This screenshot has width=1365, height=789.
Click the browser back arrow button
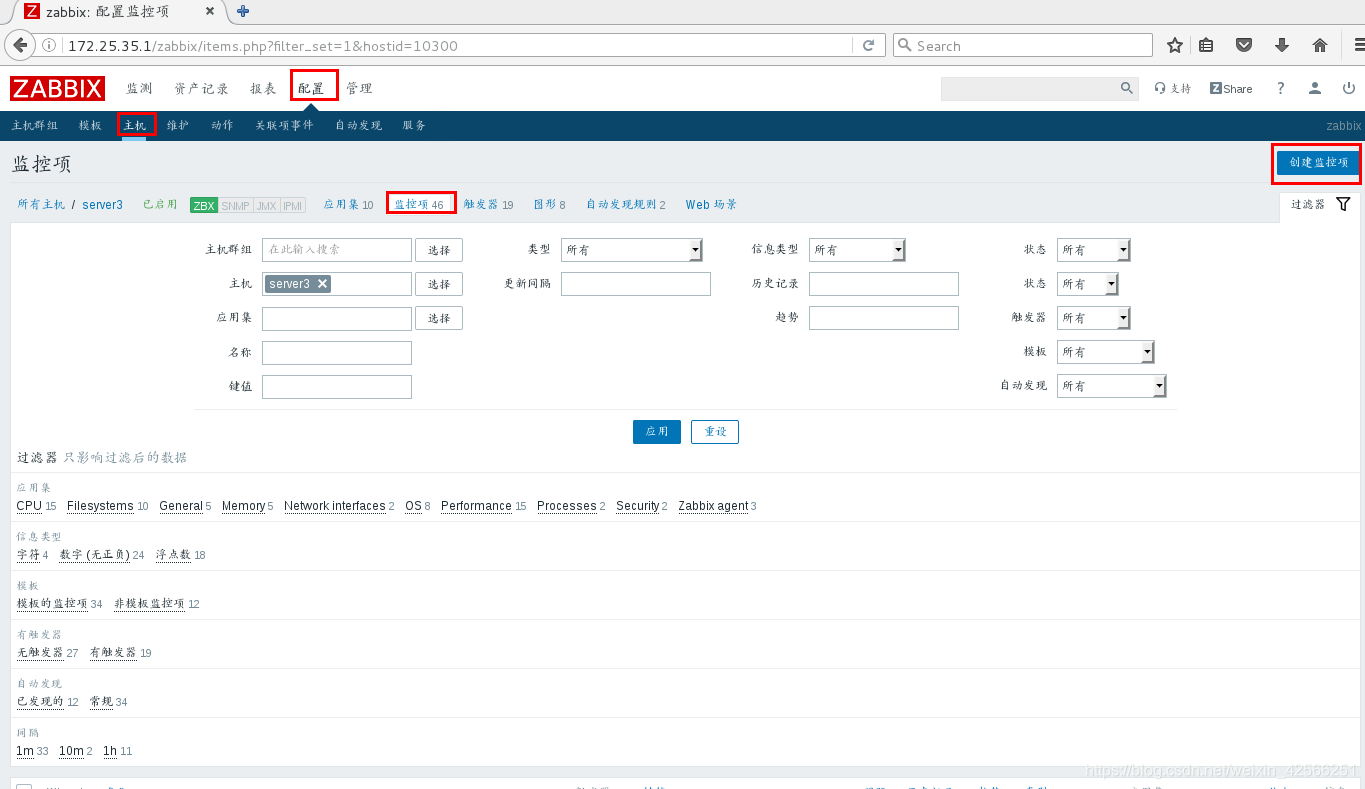point(20,45)
